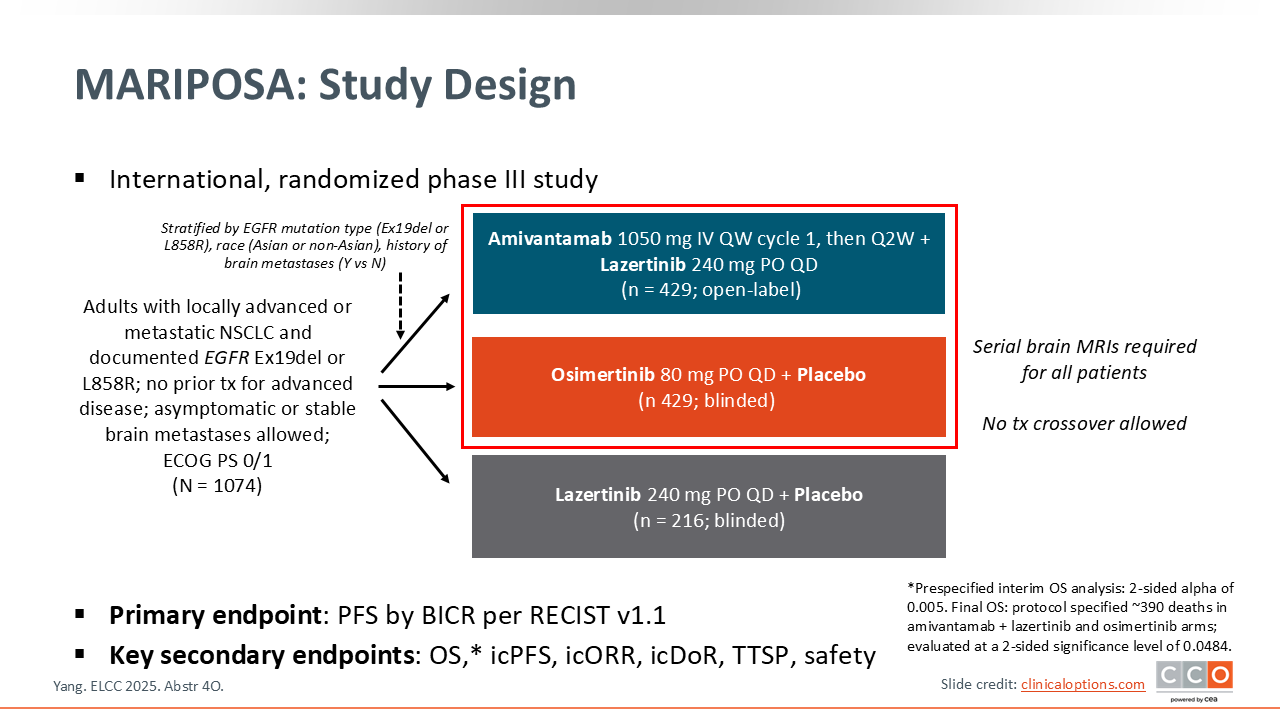Screen dimensions: 1280x720
Task: Click '(n 429; blinded)' text
Action: pos(708,401)
